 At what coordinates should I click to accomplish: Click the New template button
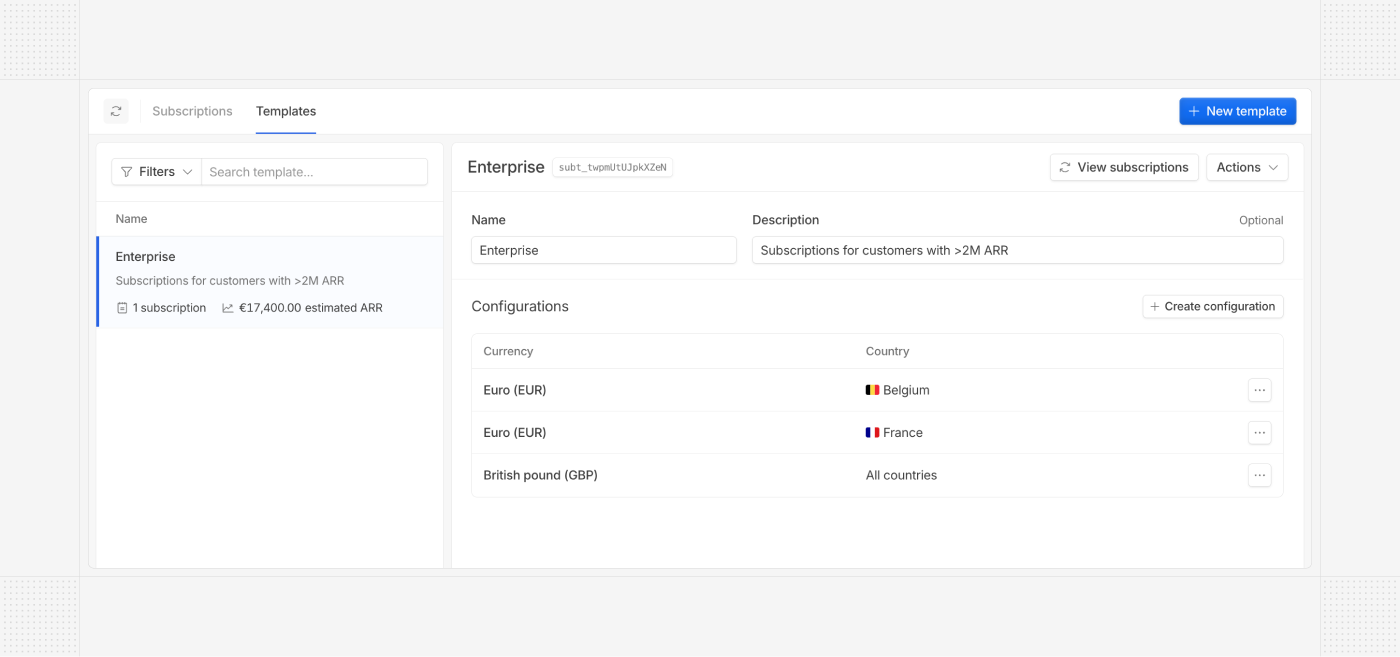pos(1237,111)
